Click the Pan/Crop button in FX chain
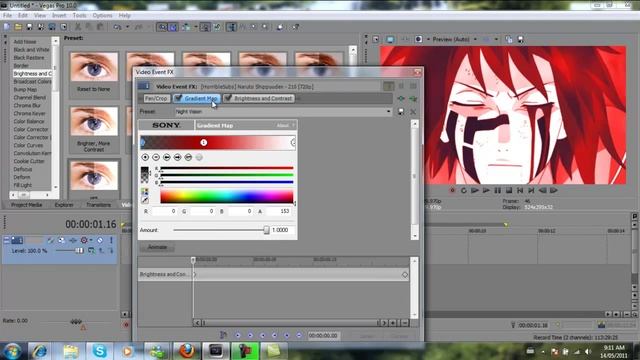640x360 pixels. coord(156,98)
